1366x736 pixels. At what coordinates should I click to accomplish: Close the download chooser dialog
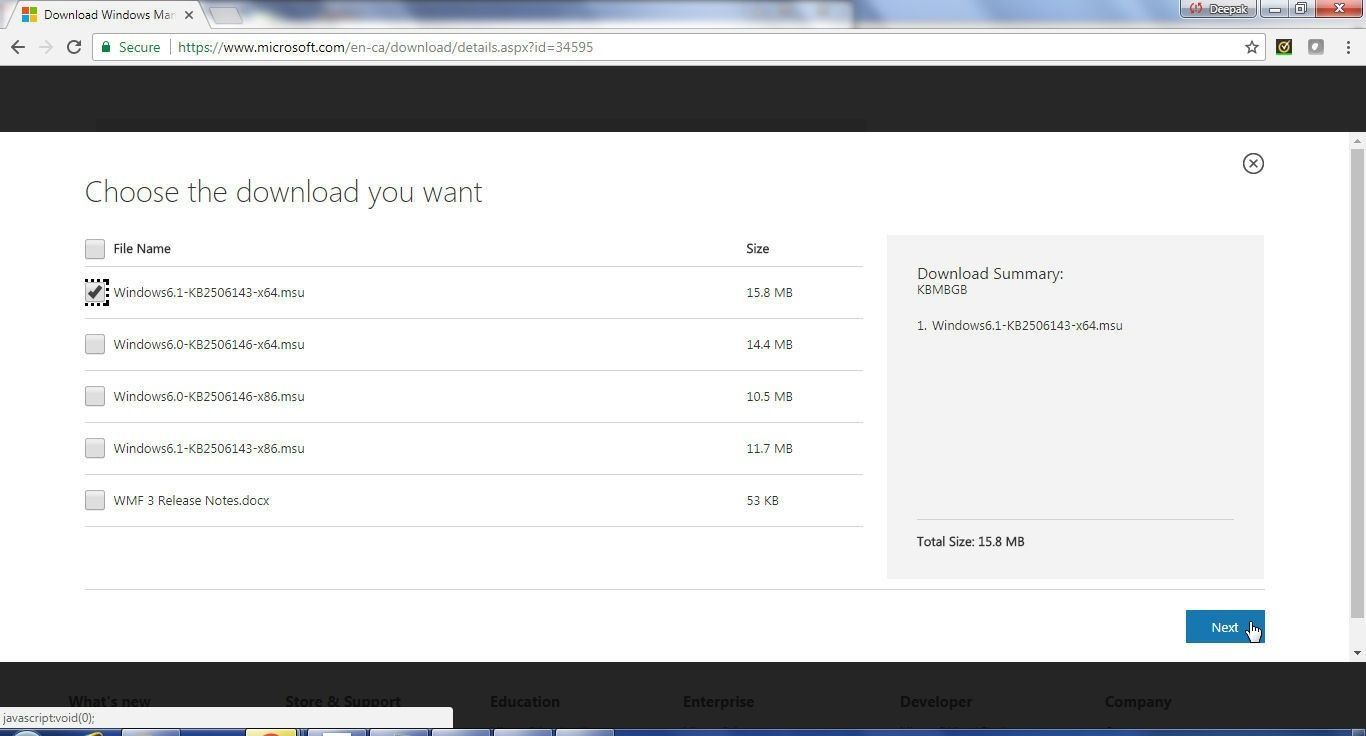(1253, 163)
